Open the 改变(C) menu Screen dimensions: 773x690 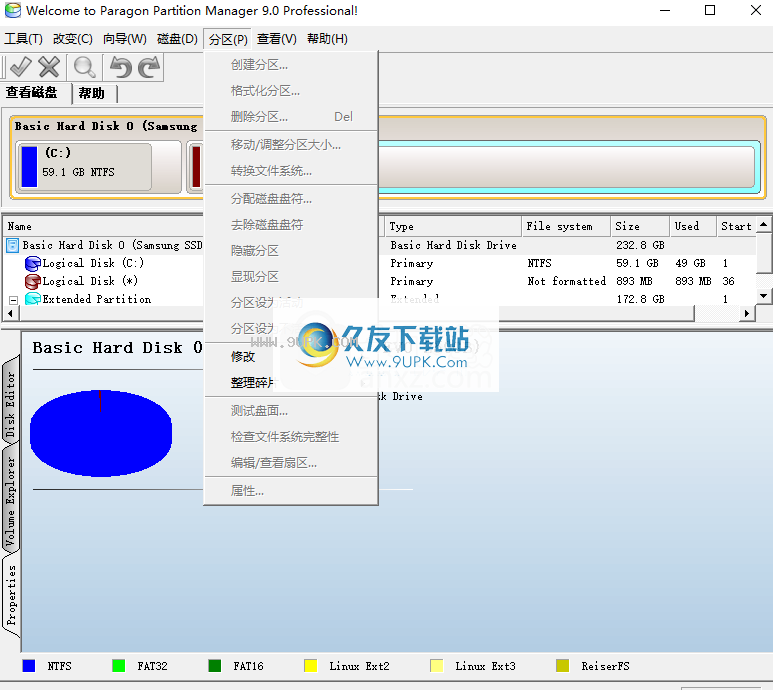(x=72, y=38)
